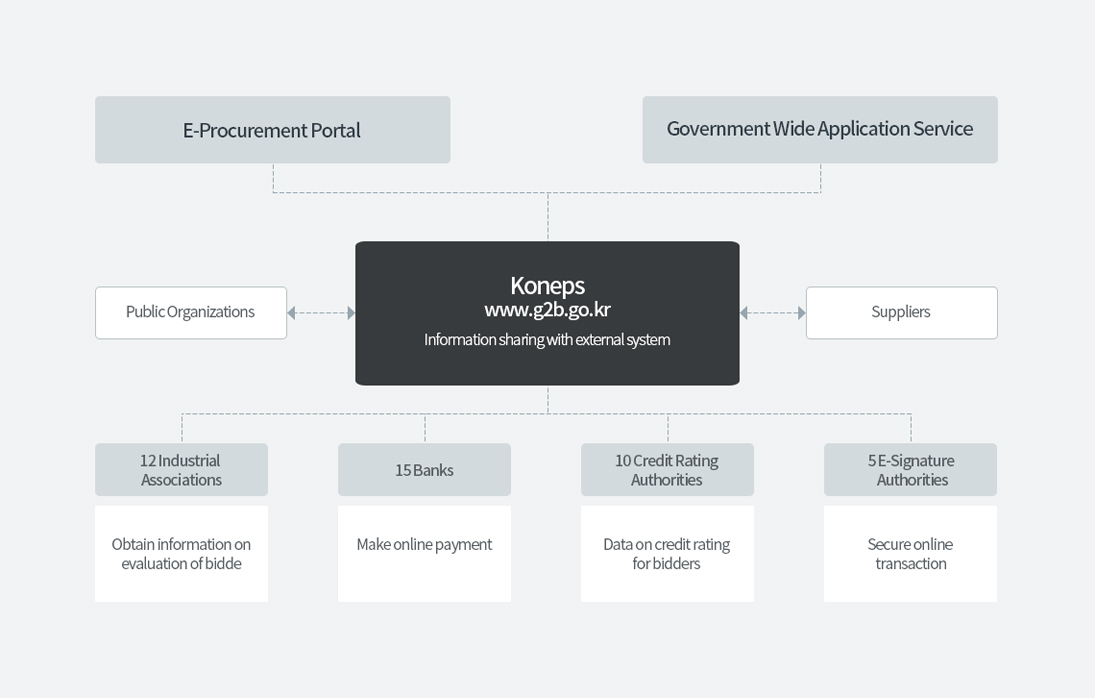Select 'Data on credit rating for bidders' text
Screen dimensions: 1095x698
[667, 554]
